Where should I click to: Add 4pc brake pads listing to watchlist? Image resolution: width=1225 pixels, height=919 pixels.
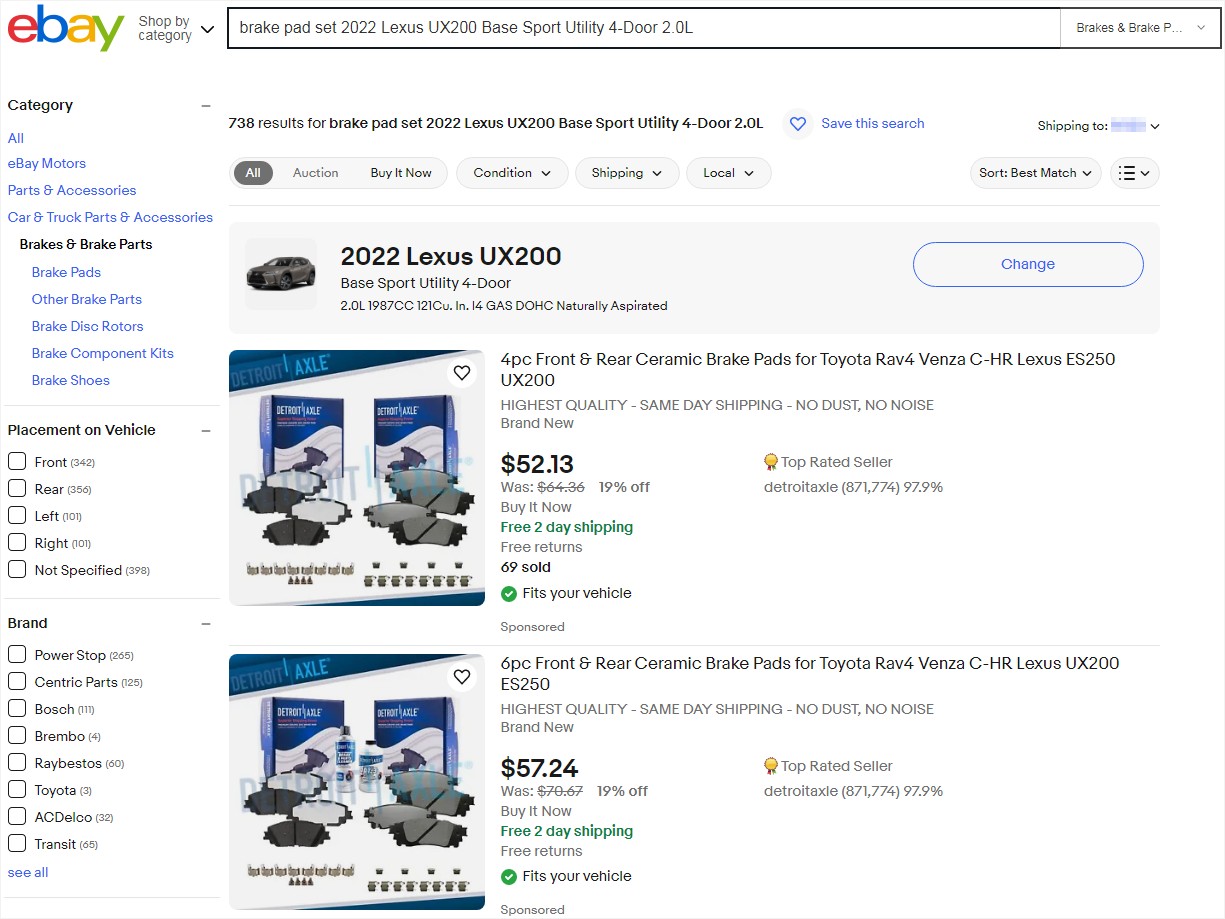pos(461,373)
